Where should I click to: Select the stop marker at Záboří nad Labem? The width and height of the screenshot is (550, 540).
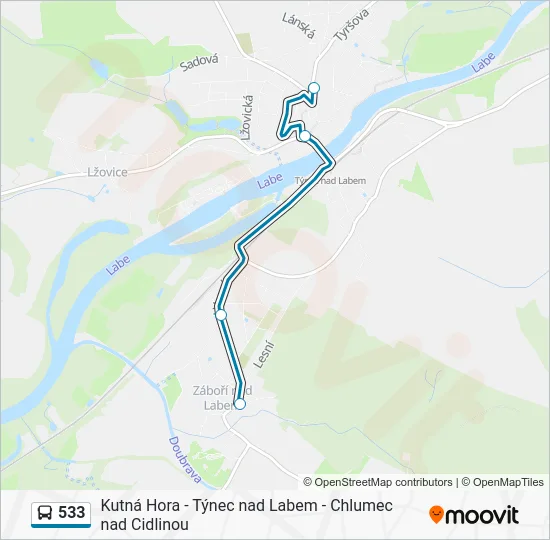pos(240,404)
